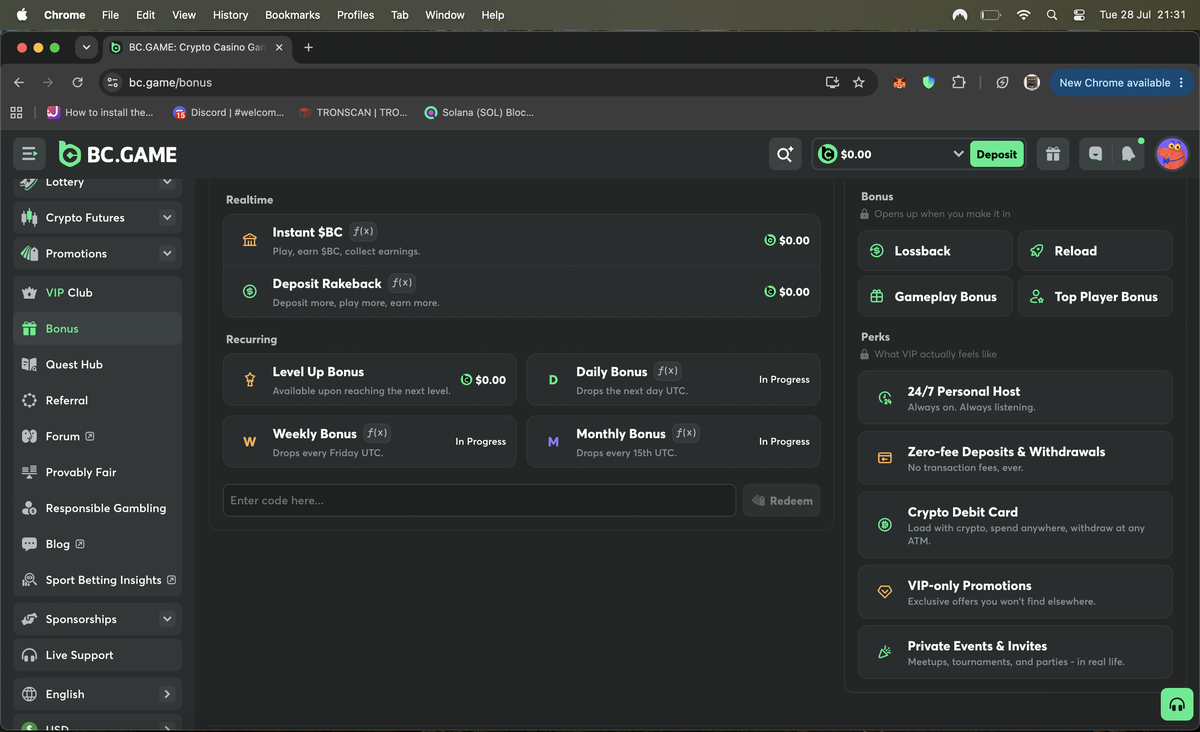Click the Zero-fee Deposits card icon

pos(884,458)
